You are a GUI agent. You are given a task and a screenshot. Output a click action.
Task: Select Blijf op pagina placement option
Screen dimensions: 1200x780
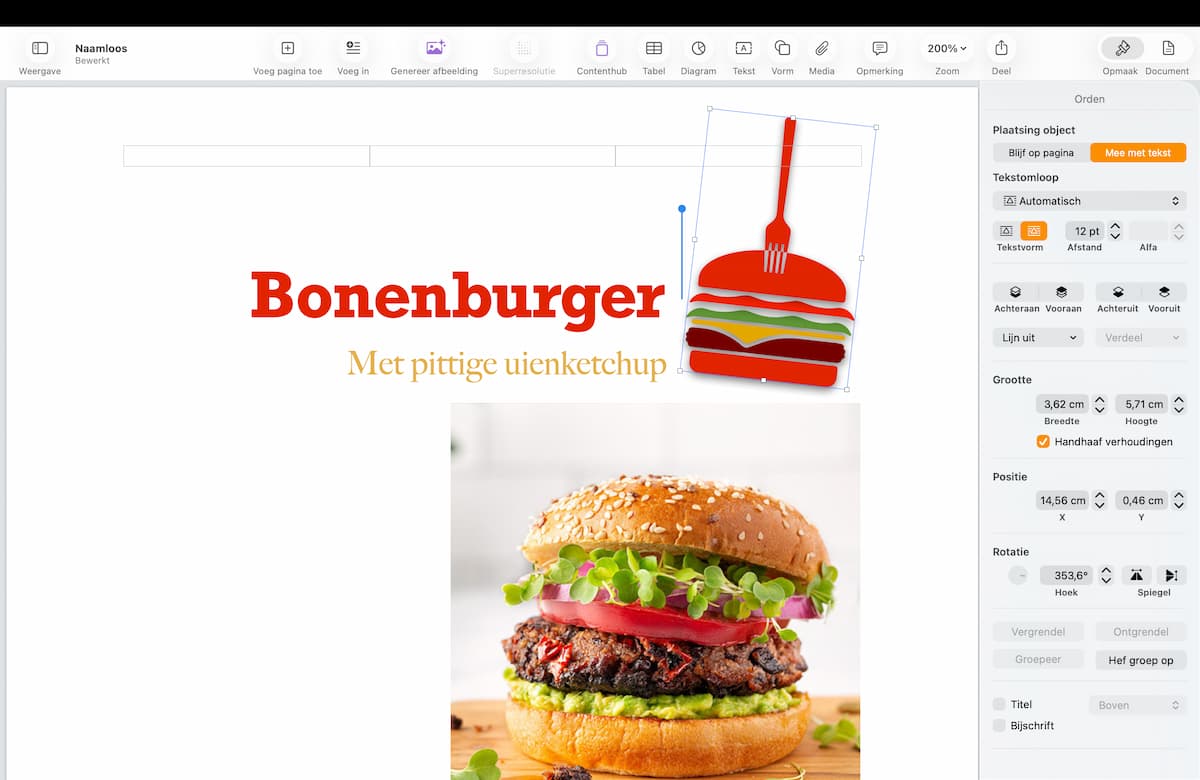[x=1041, y=153]
